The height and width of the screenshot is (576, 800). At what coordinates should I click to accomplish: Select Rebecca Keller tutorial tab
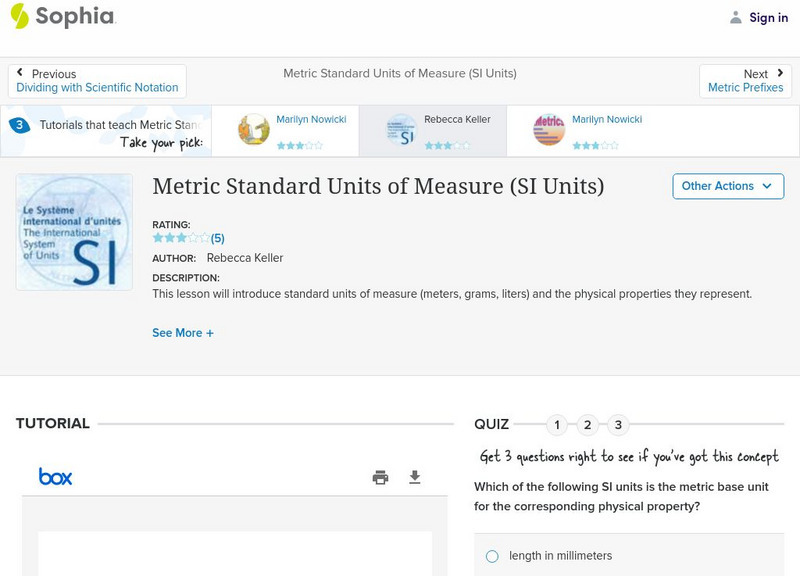coord(432,132)
